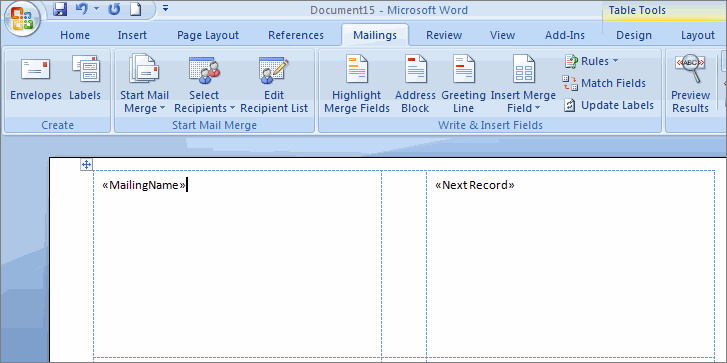Switch to the Insert tab
The width and height of the screenshot is (727, 363).
click(132, 35)
